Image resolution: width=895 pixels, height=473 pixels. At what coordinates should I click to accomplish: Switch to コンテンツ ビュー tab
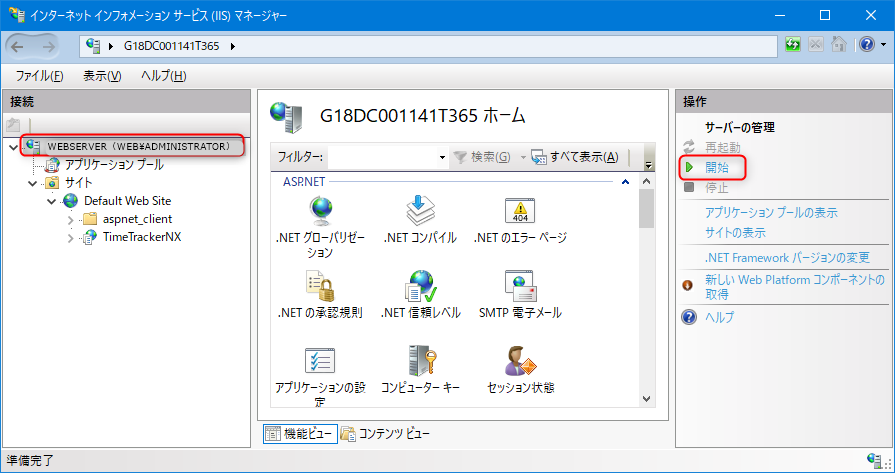(x=385, y=434)
